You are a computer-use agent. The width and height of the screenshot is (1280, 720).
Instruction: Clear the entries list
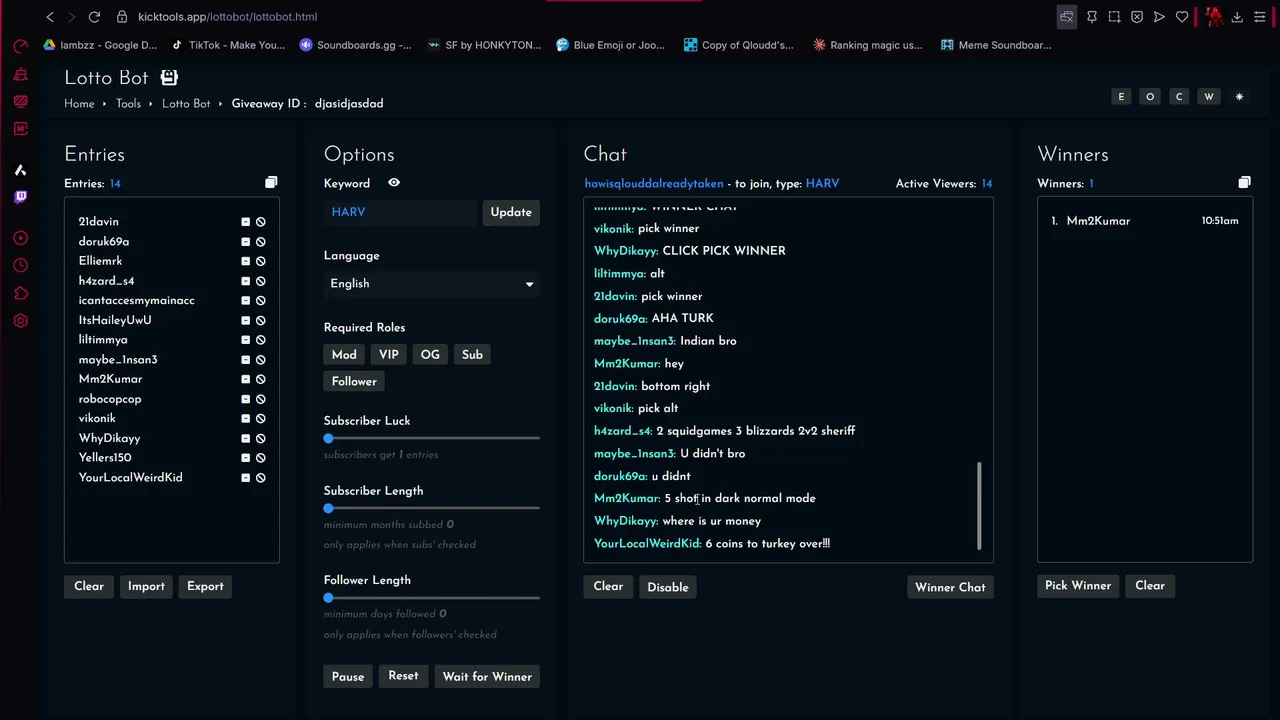tap(89, 587)
